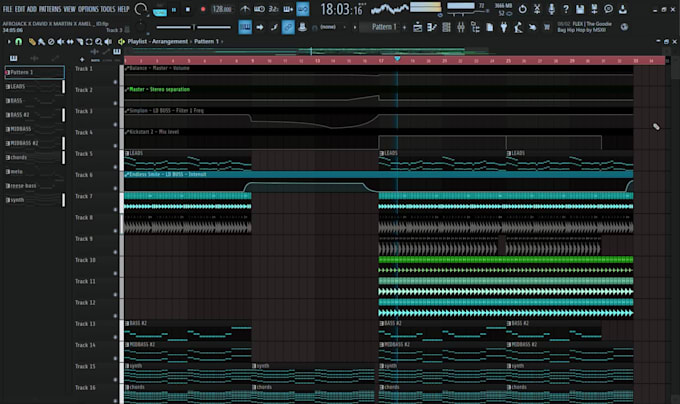Open the plugin picker plug icon
This screenshot has height=404, width=680.
(x=504, y=27)
